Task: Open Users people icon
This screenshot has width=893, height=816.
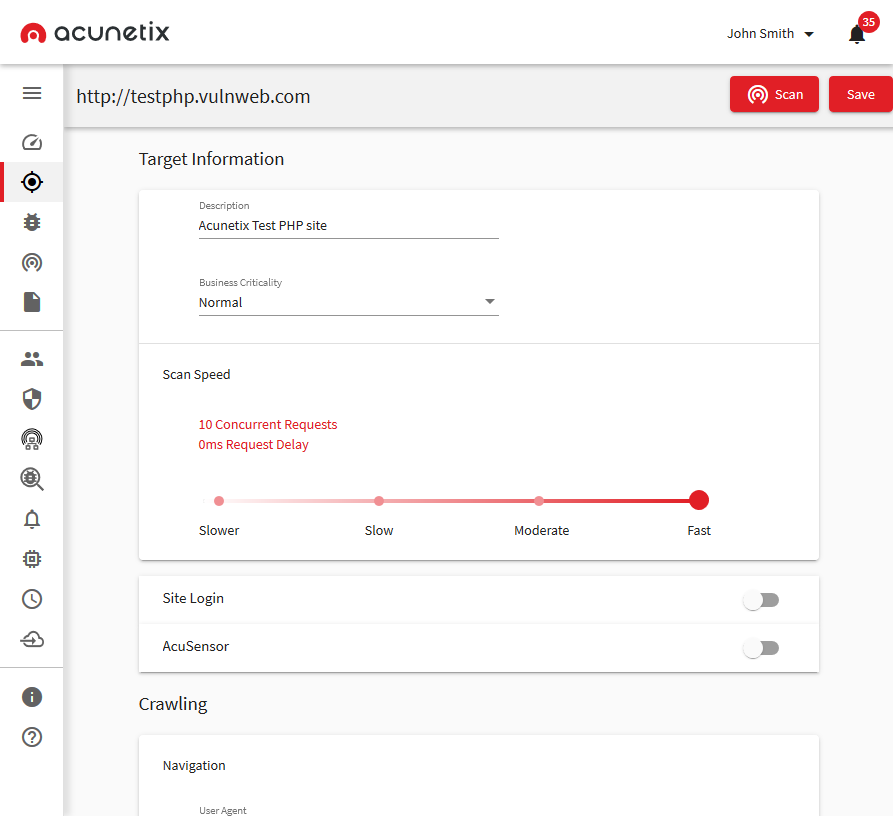Action: pos(32,359)
